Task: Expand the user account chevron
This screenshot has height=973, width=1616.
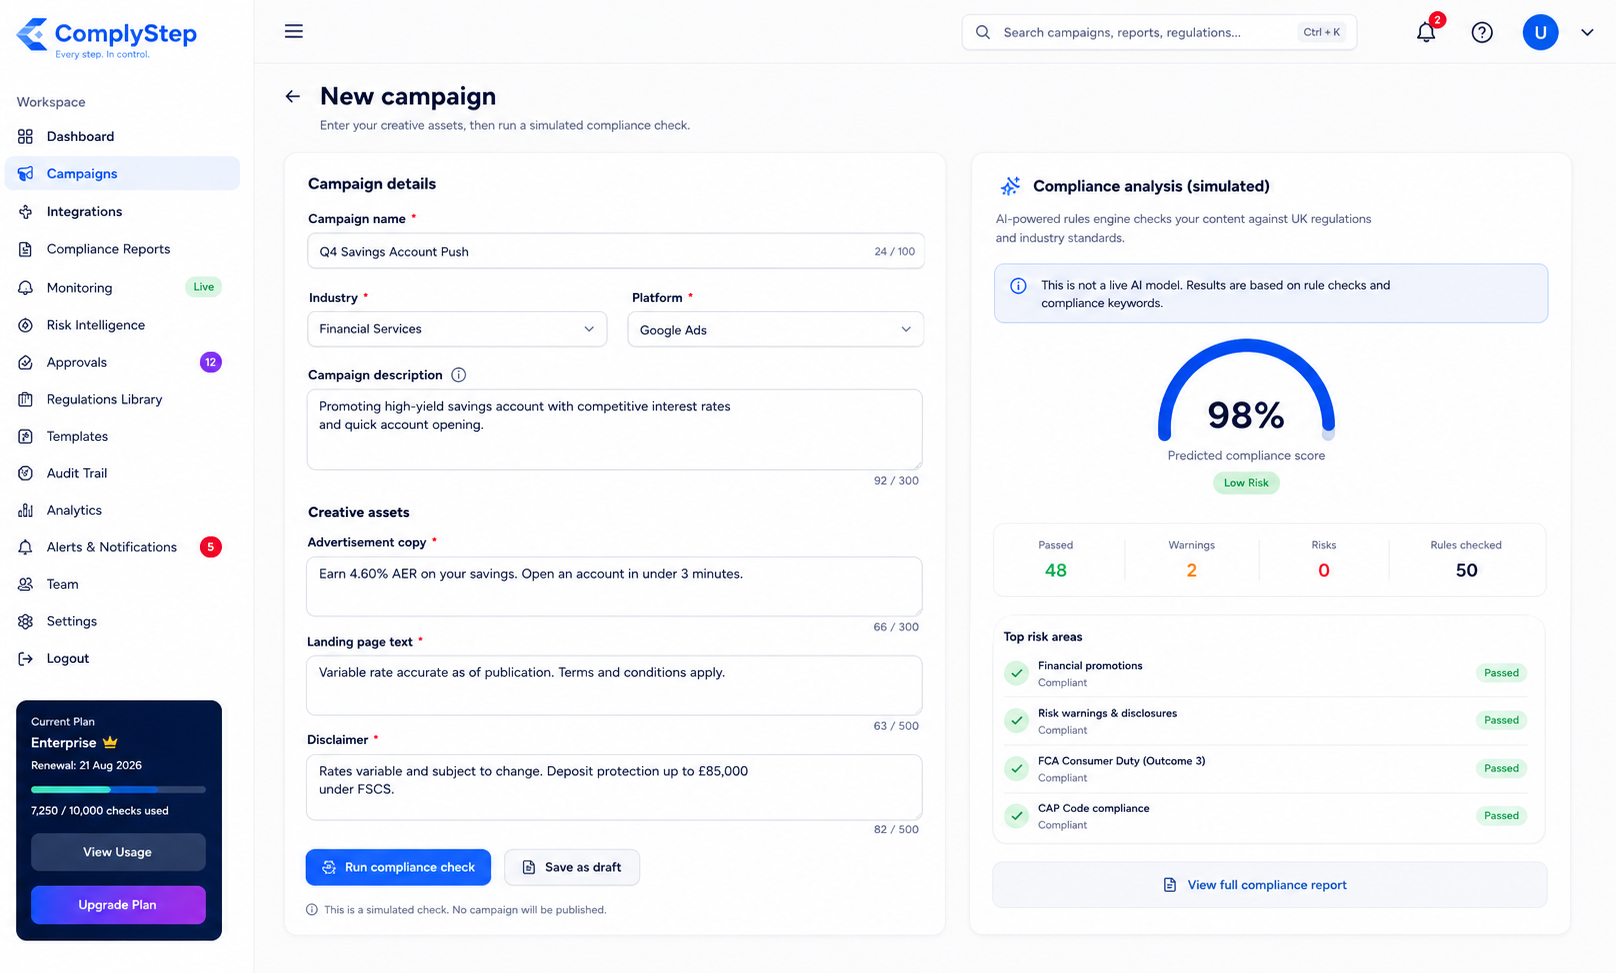Action: [x=1587, y=32]
